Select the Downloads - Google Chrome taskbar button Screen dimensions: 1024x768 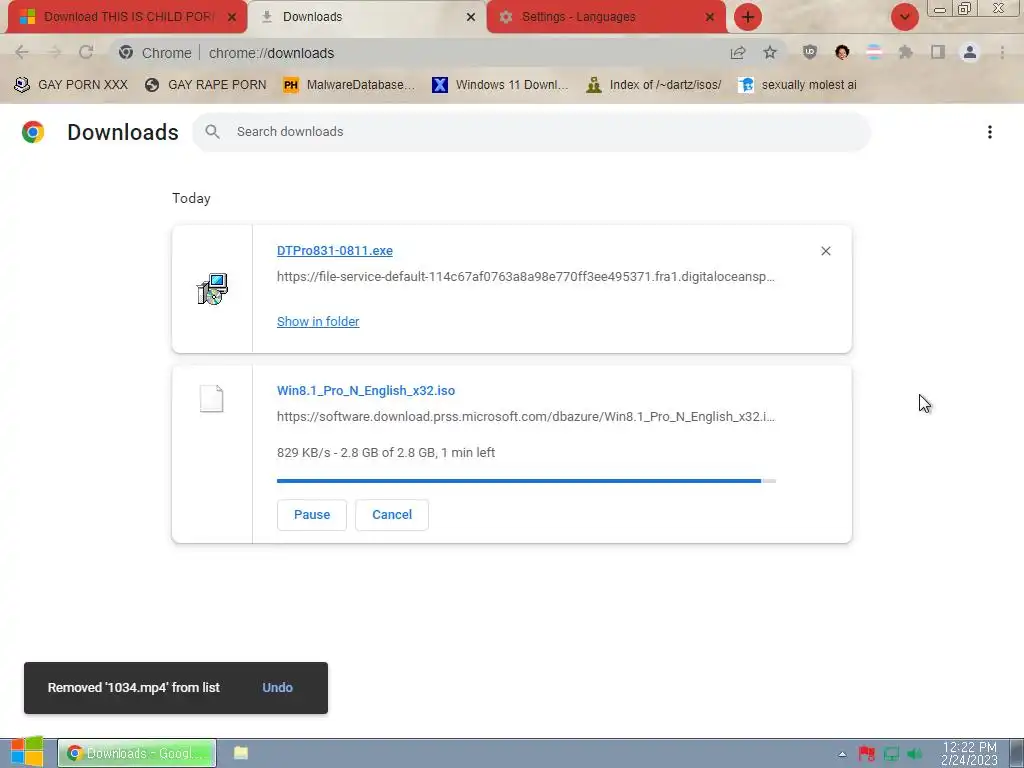click(x=136, y=753)
